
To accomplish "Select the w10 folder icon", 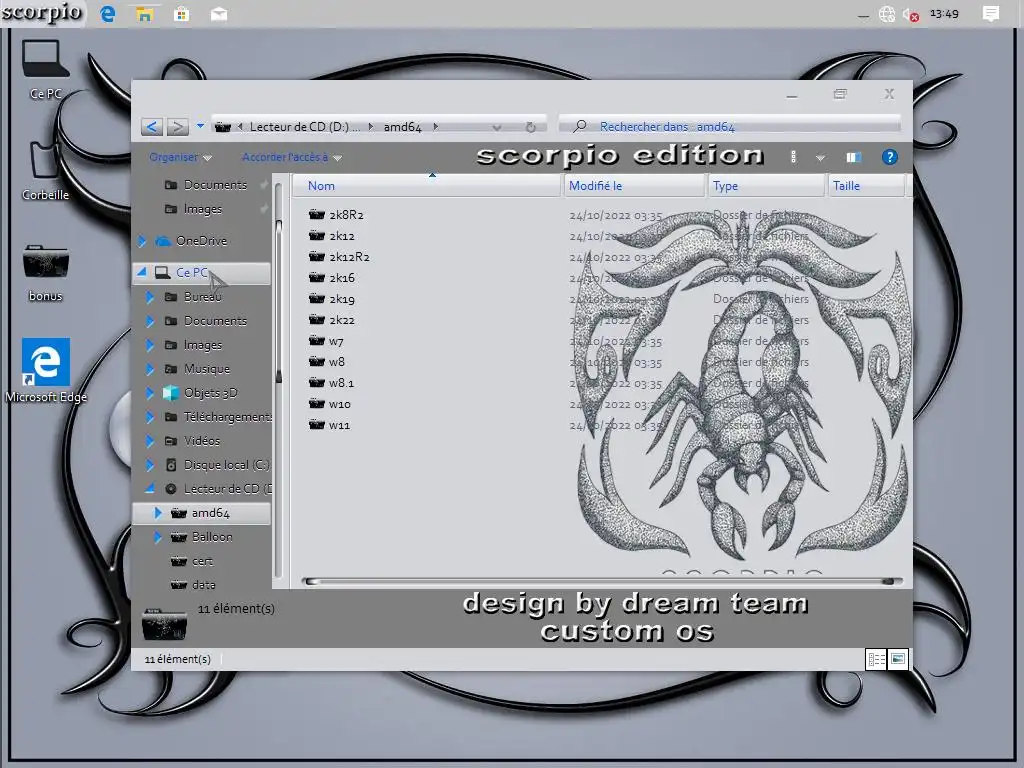I will pos(317,404).
